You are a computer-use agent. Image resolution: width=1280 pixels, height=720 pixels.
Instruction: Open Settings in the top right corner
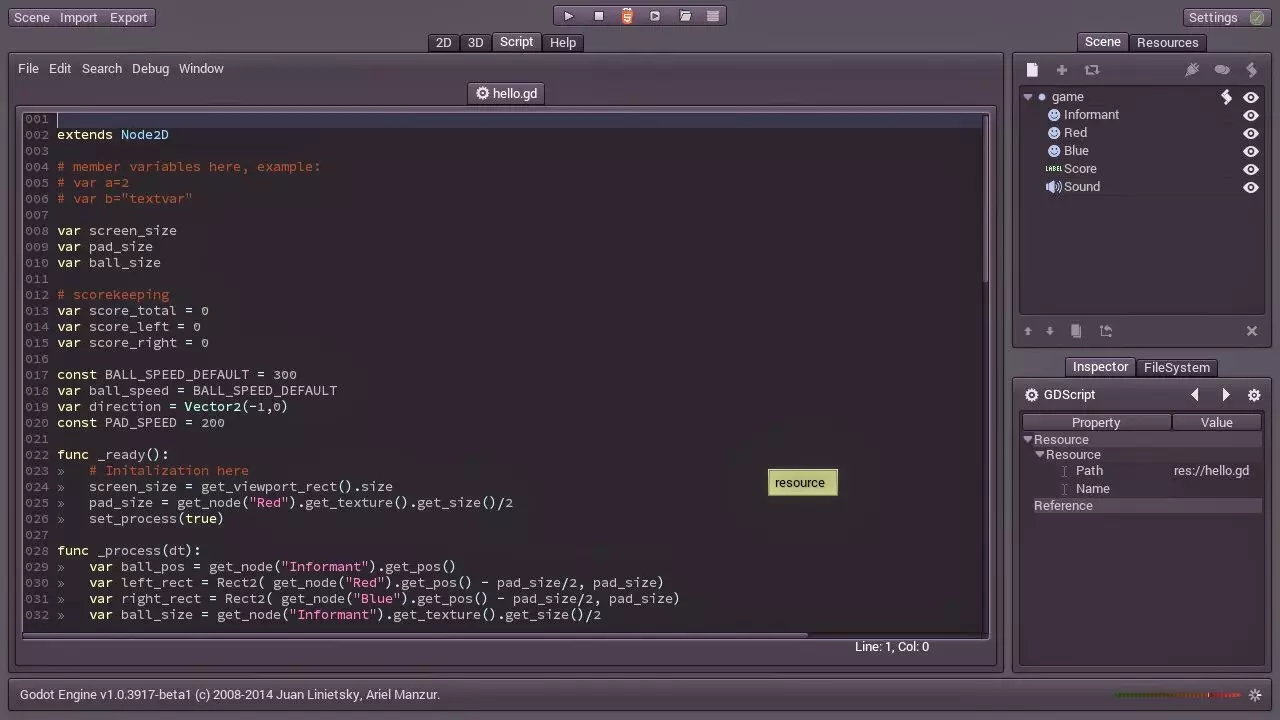pyautogui.click(x=1212, y=17)
